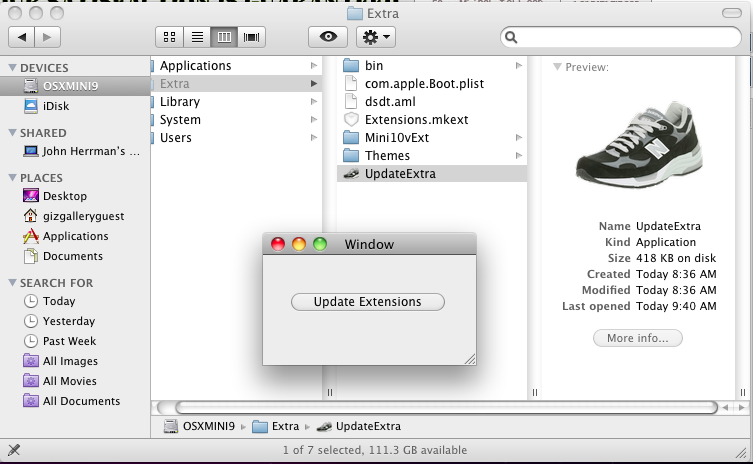
Task: Select the Applications folder in the first column
Action: pyautogui.click(x=236, y=65)
